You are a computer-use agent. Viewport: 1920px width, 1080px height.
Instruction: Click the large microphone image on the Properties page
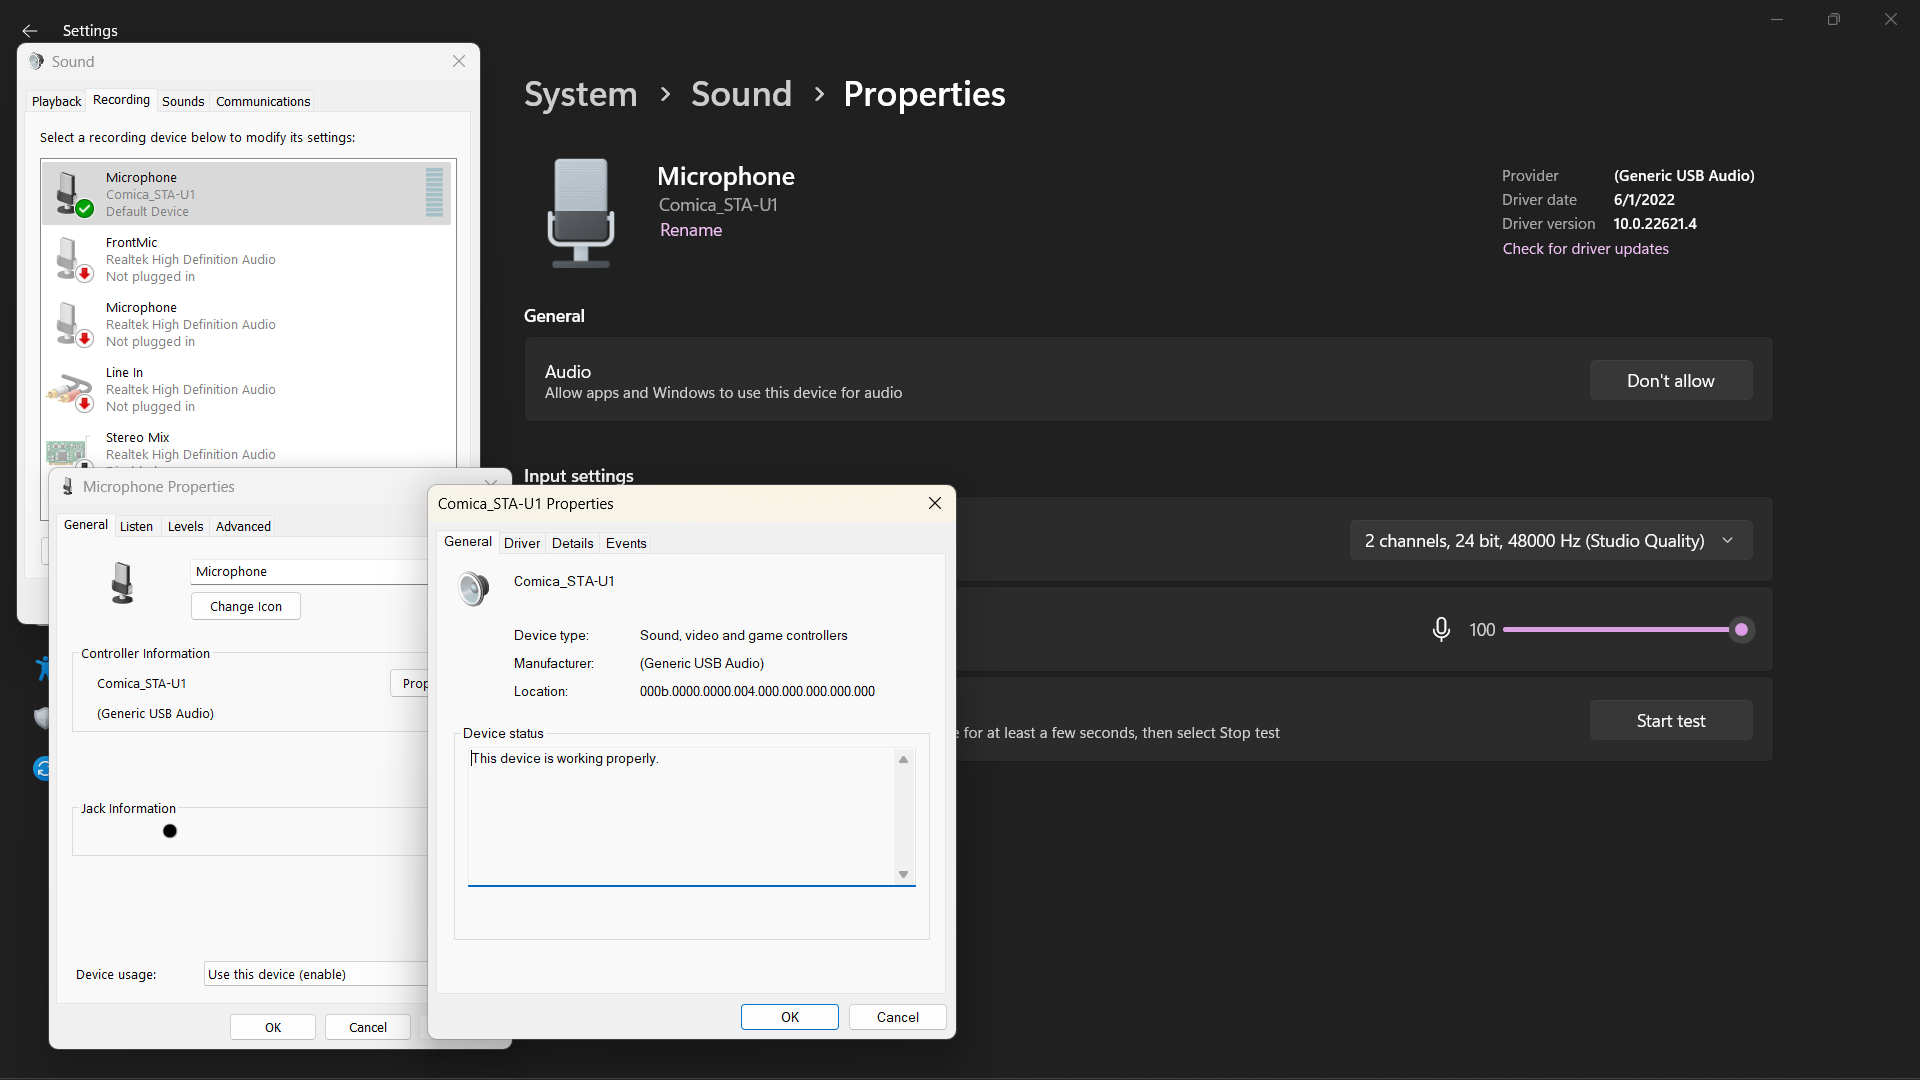[581, 211]
